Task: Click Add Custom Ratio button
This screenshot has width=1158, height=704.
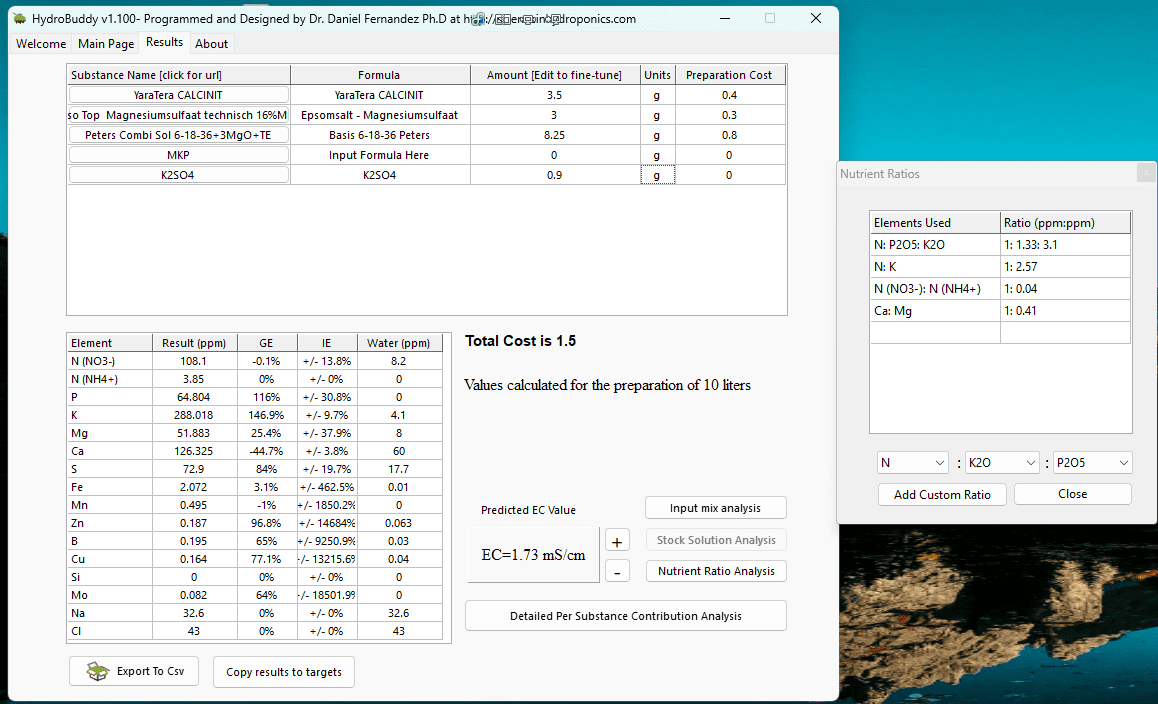Action: coord(942,494)
